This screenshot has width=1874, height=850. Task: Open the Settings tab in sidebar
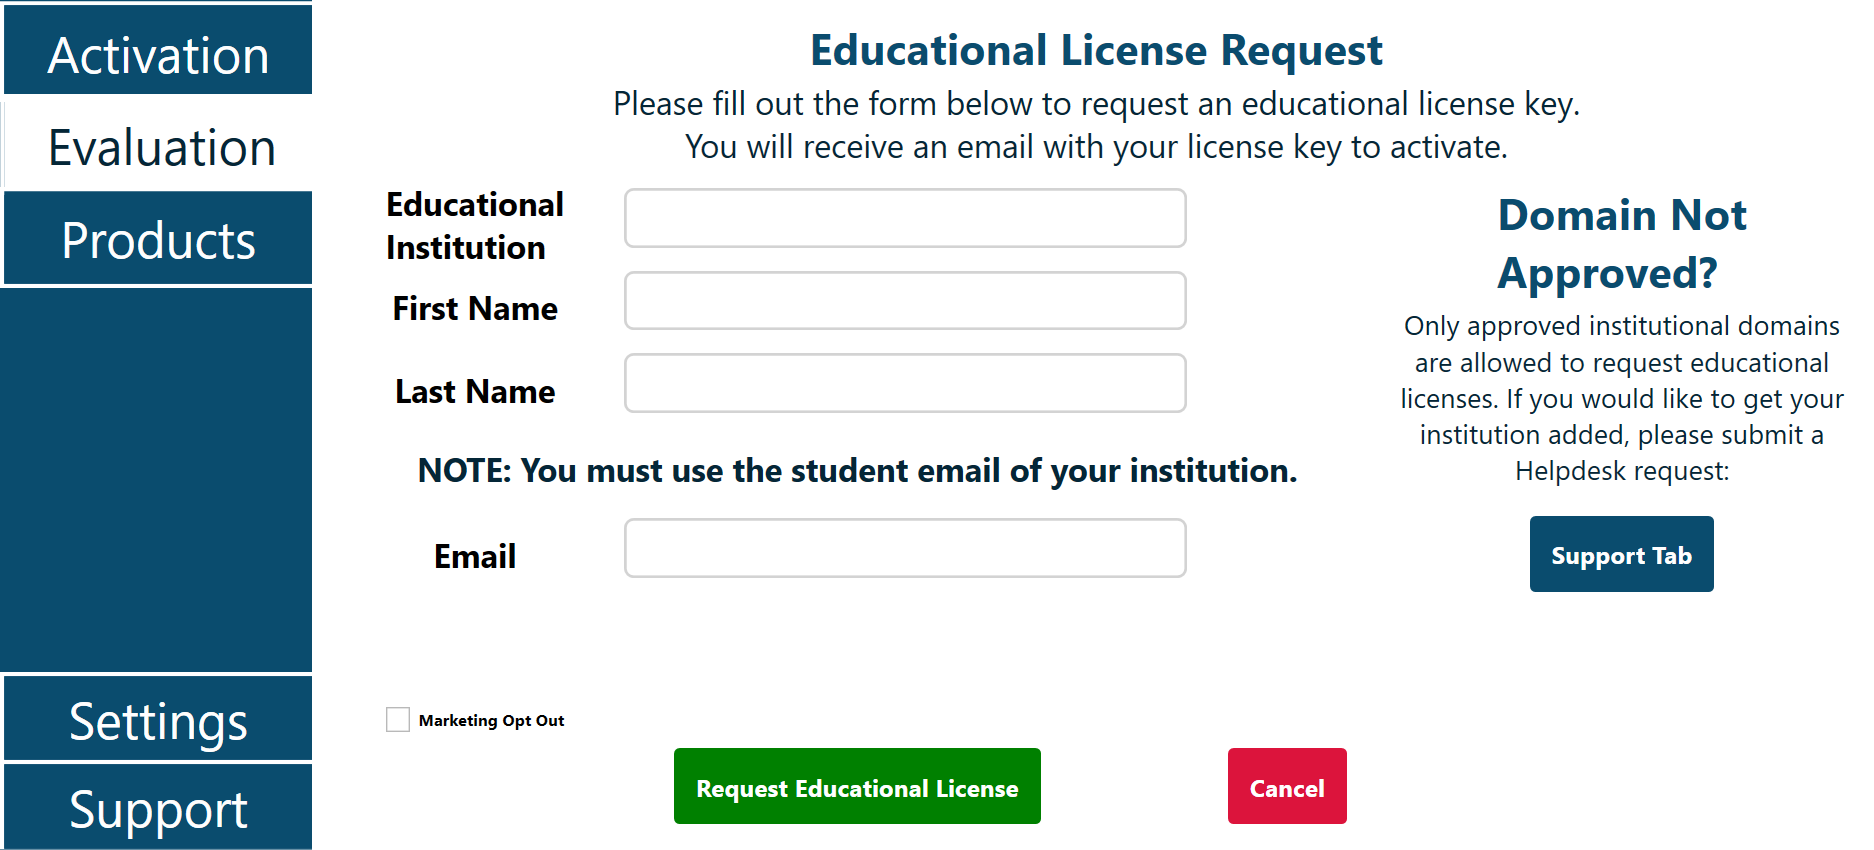tap(158, 720)
